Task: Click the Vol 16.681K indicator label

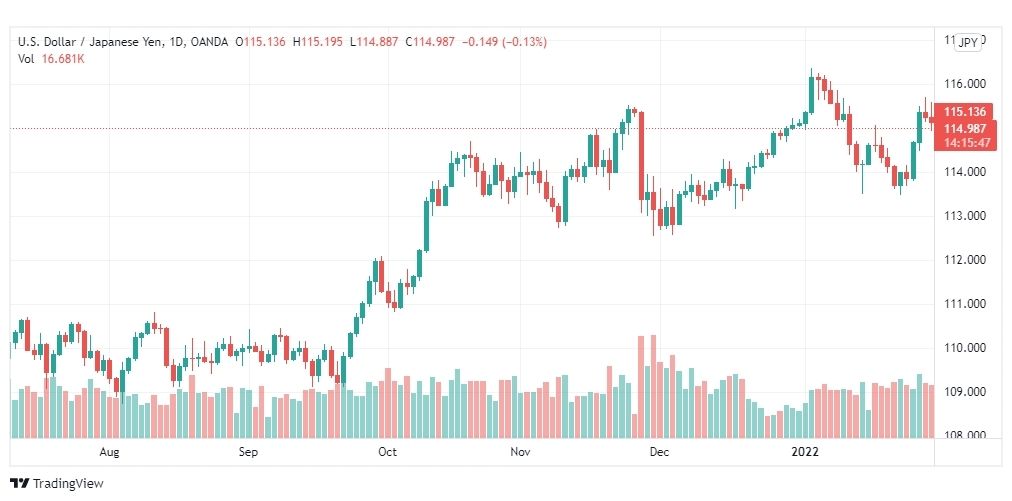Action: pos(52,59)
